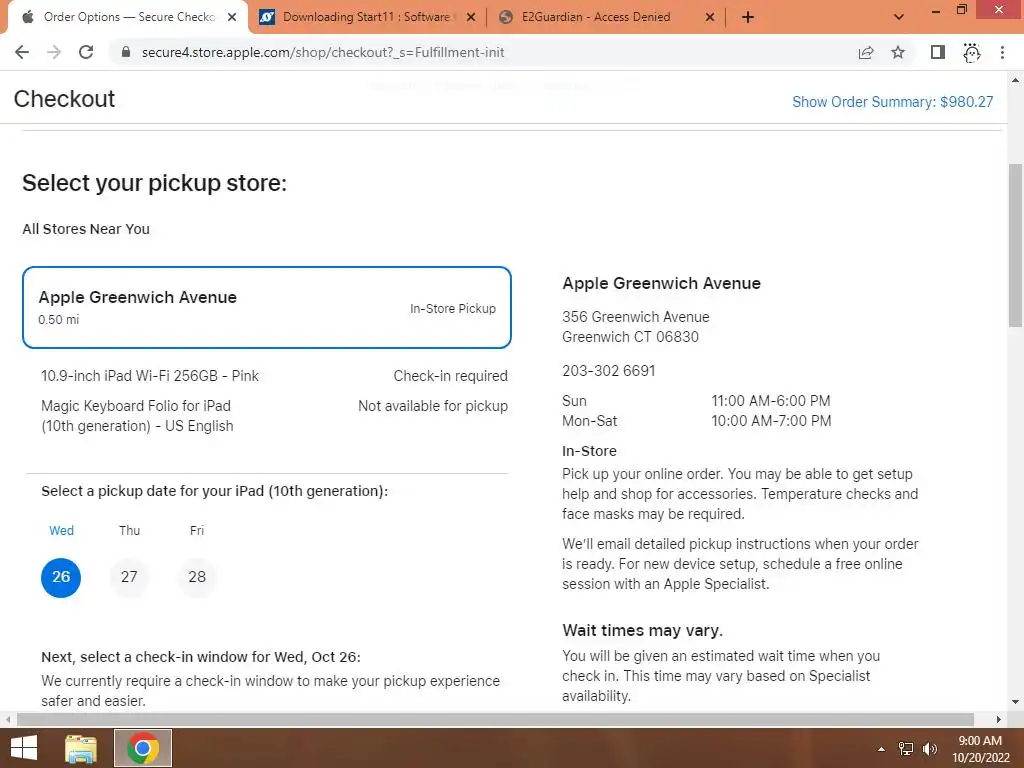1024x768 pixels.
Task: Click the horizontal scrollbar at page bottom
Action: click(495, 719)
